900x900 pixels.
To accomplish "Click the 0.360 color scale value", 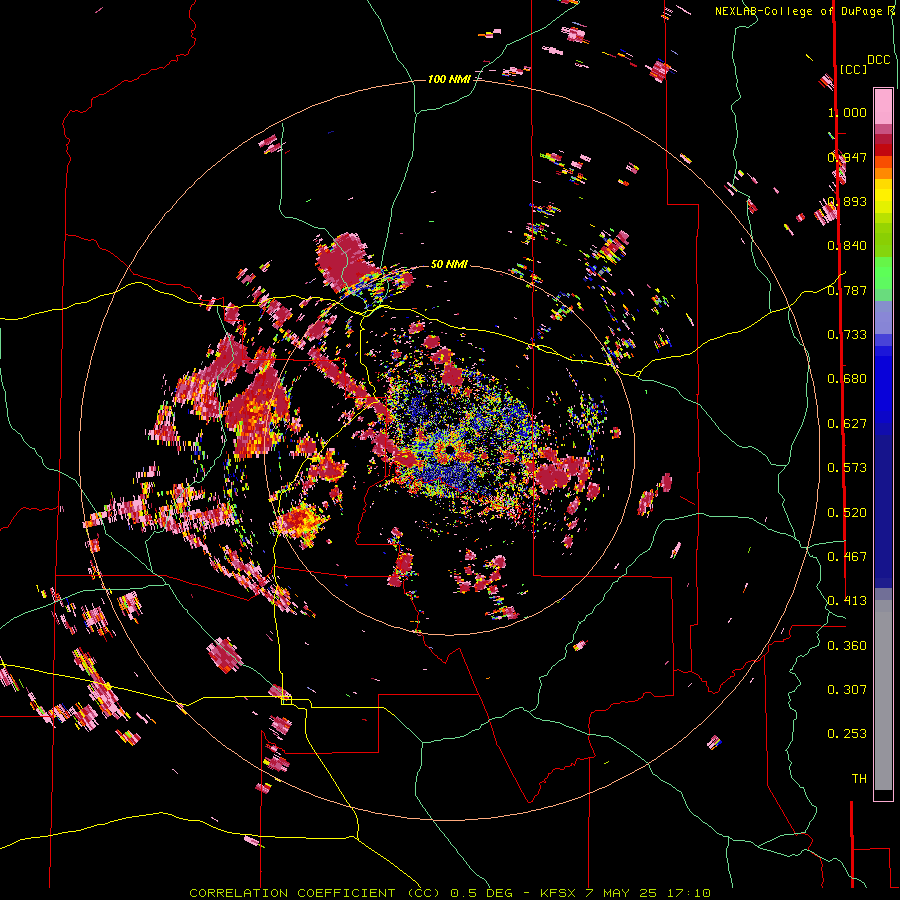I will (847, 646).
